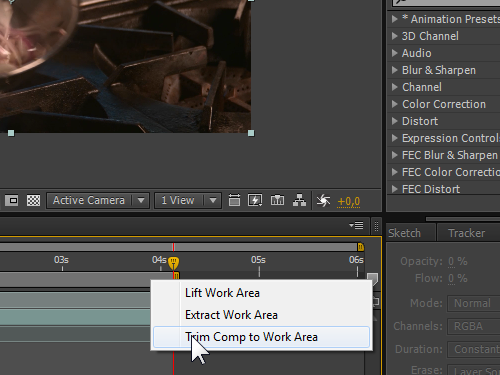Expand the Audio effects category

coord(395,53)
